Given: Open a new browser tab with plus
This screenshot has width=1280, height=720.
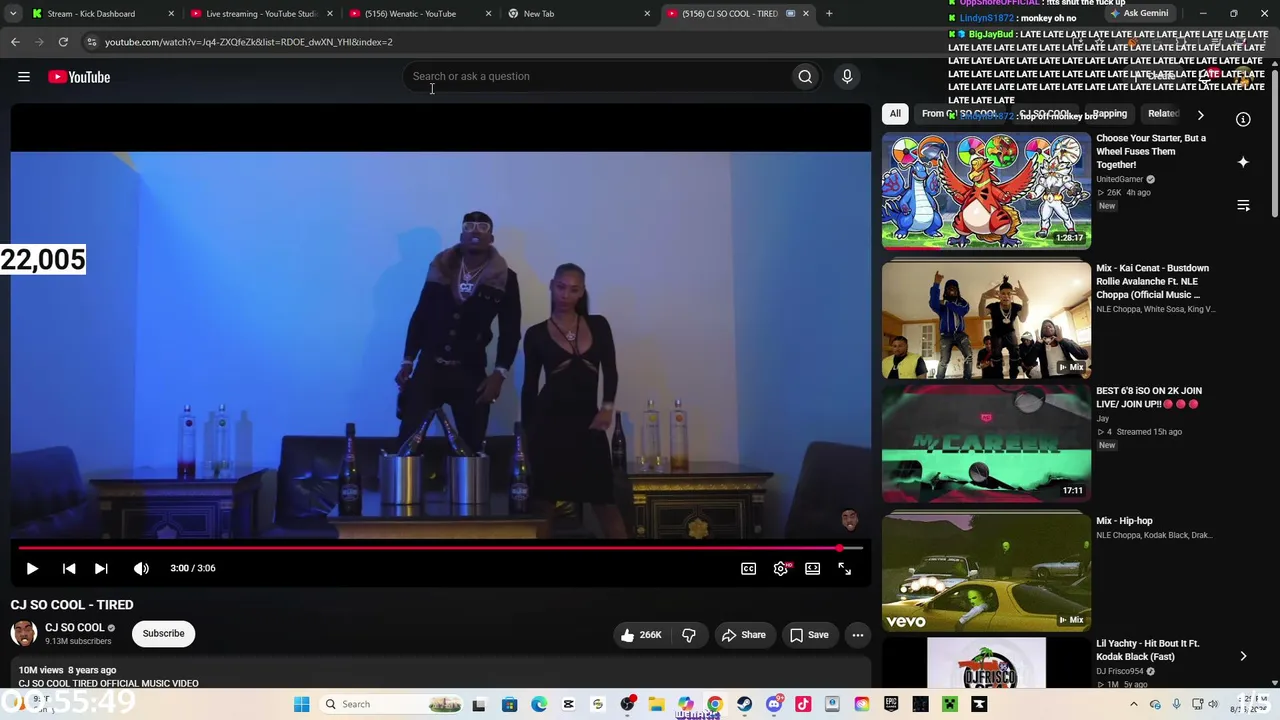Looking at the screenshot, I should tap(829, 14).
